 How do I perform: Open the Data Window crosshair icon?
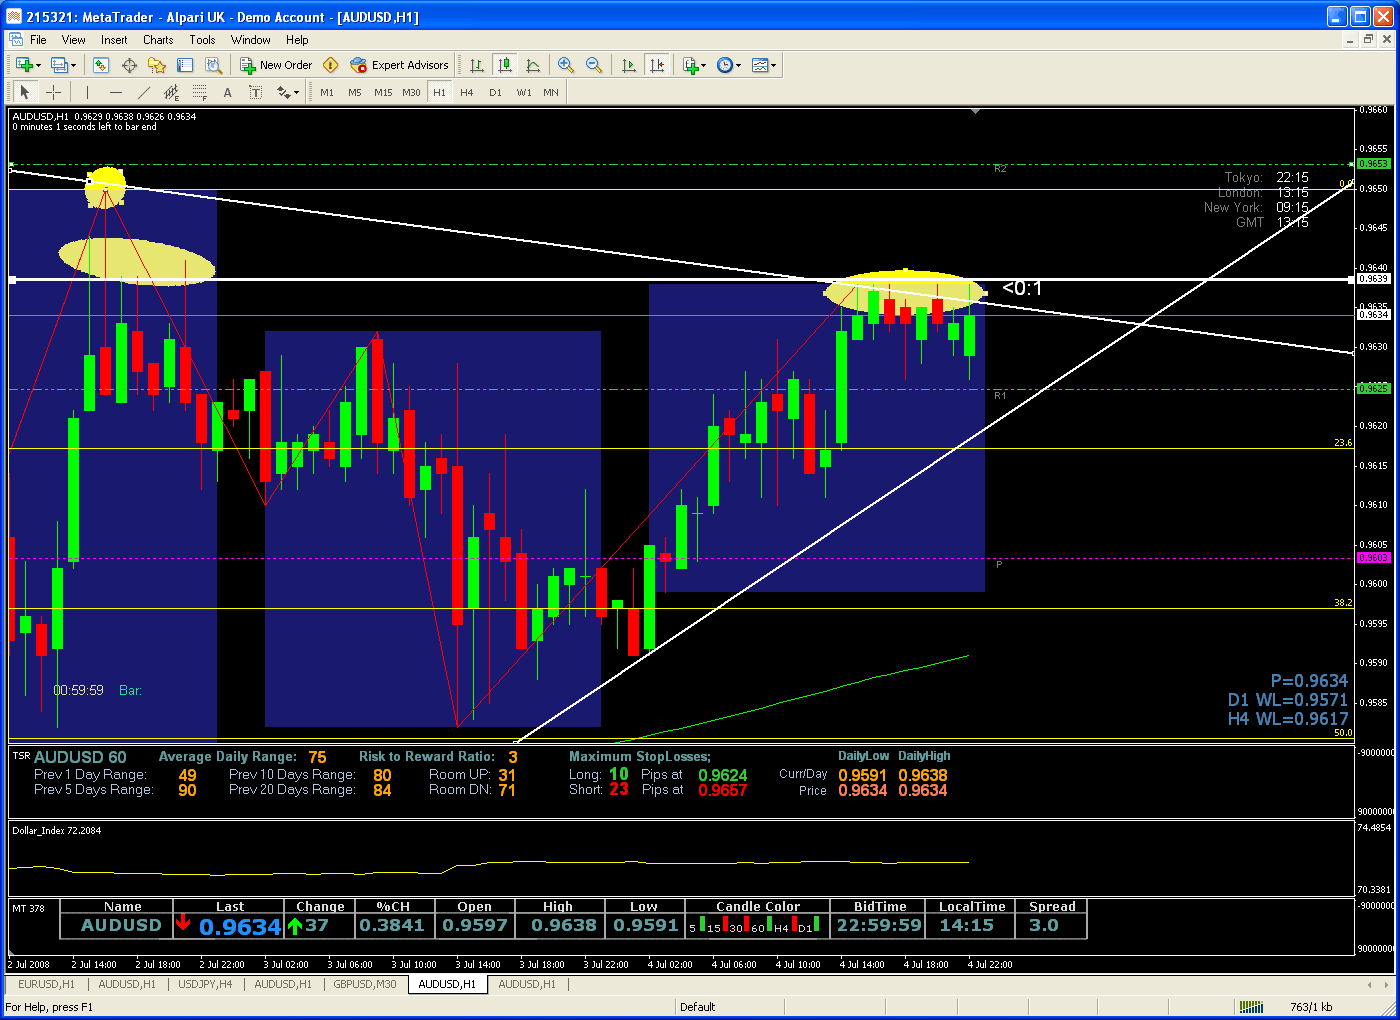tap(129, 65)
